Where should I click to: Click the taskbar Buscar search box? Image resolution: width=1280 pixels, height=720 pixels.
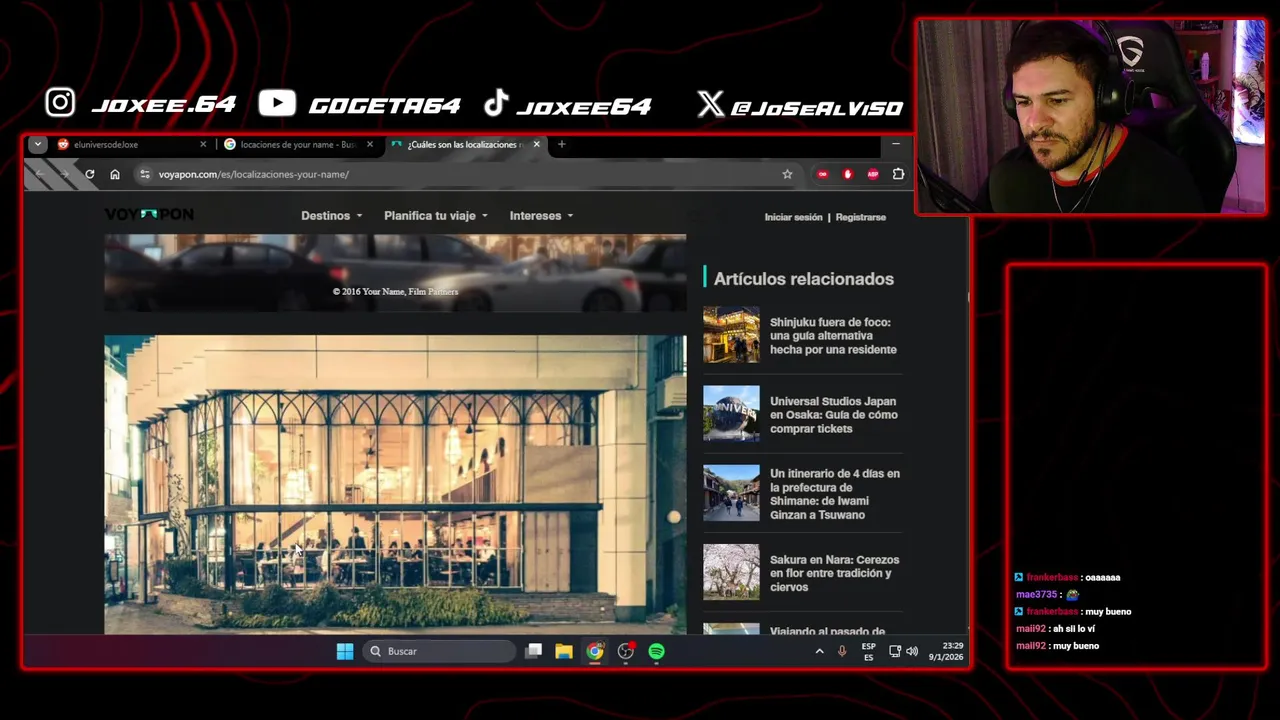pos(439,651)
